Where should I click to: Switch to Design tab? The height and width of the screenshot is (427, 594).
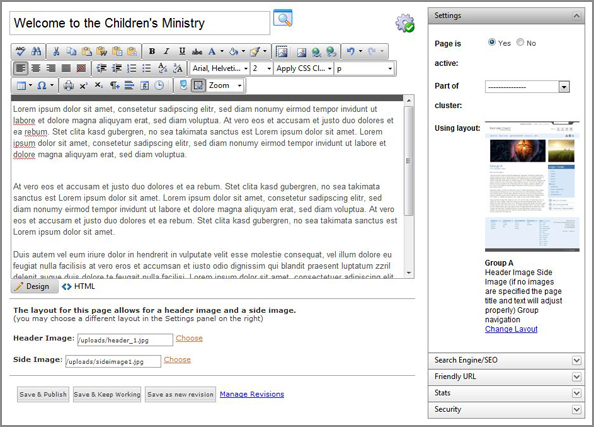(34, 286)
